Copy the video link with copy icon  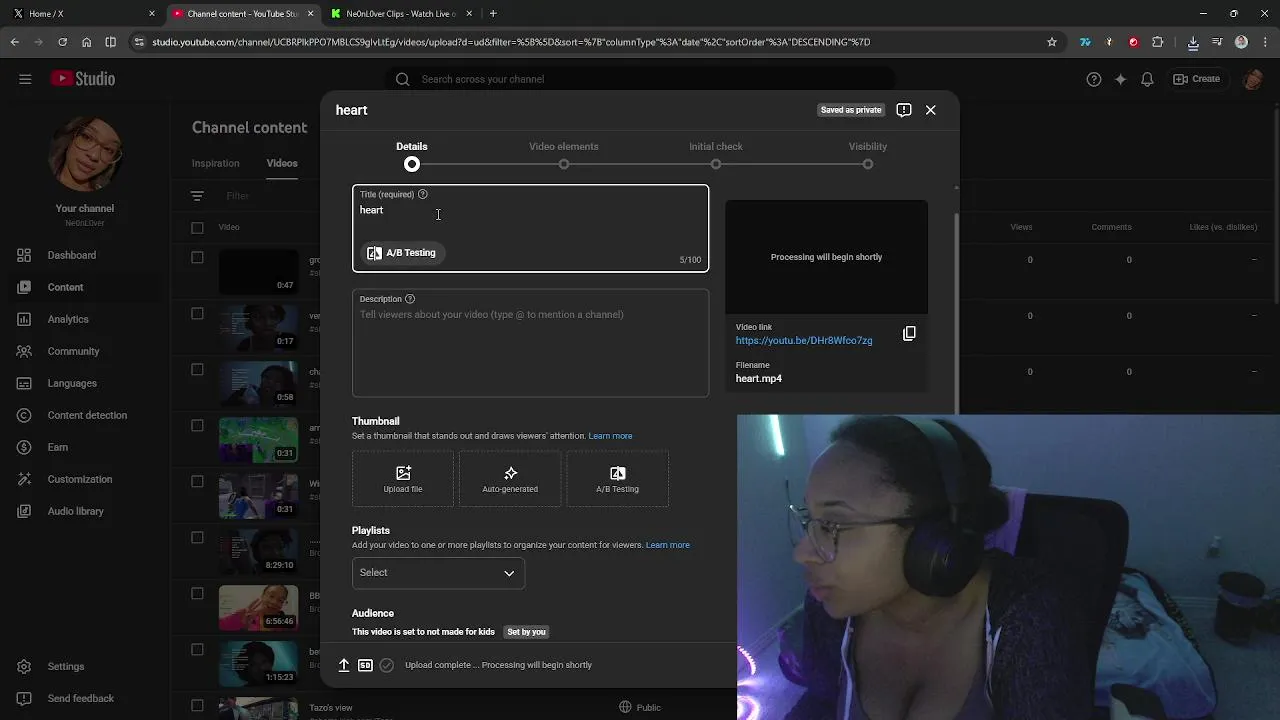[x=909, y=333]
